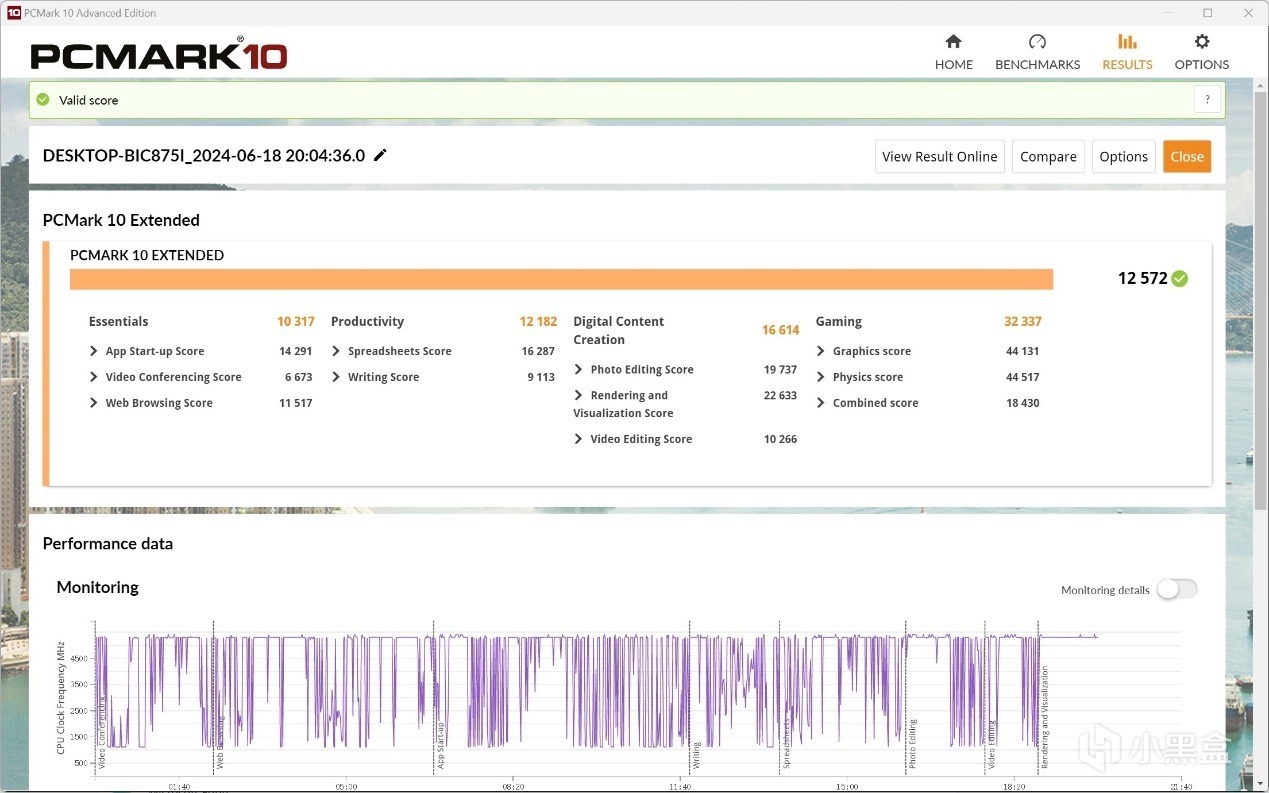1269x793 pixels.
Task: Click the Photo Editing marker in chart
Action: point(912,743)
